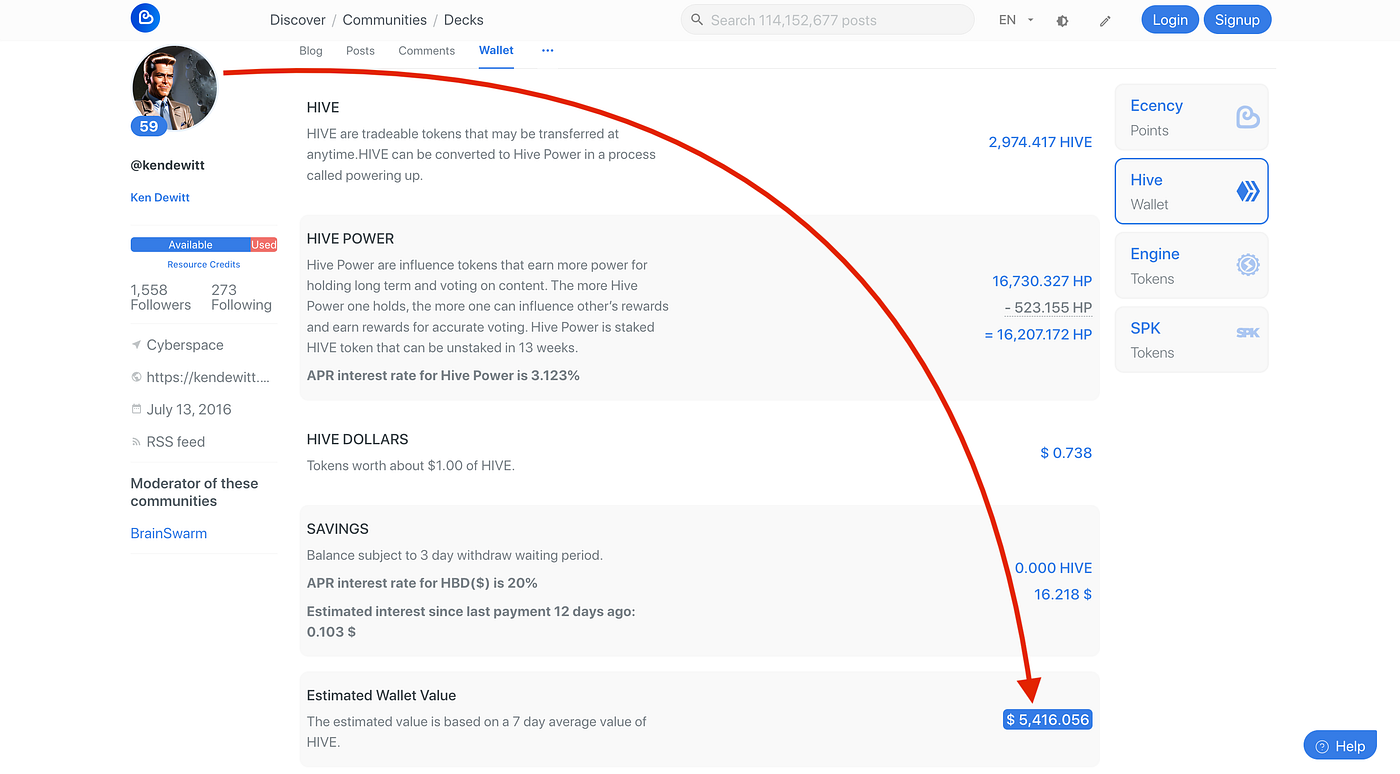Screen dimensions: 1400x774
Task: Open the Ecency logo home icon
Action: pyautogui.click(x=145, y=18)
